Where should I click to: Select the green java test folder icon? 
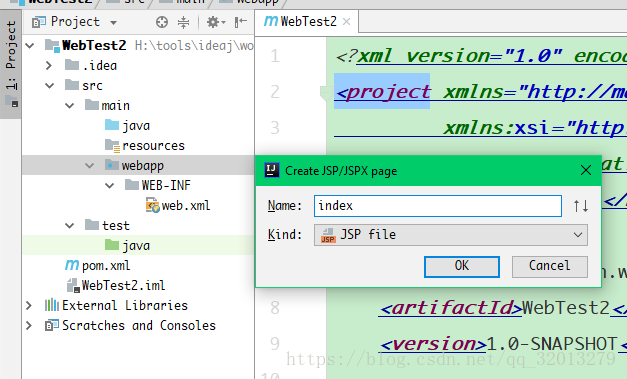click(x=112, y=245)
